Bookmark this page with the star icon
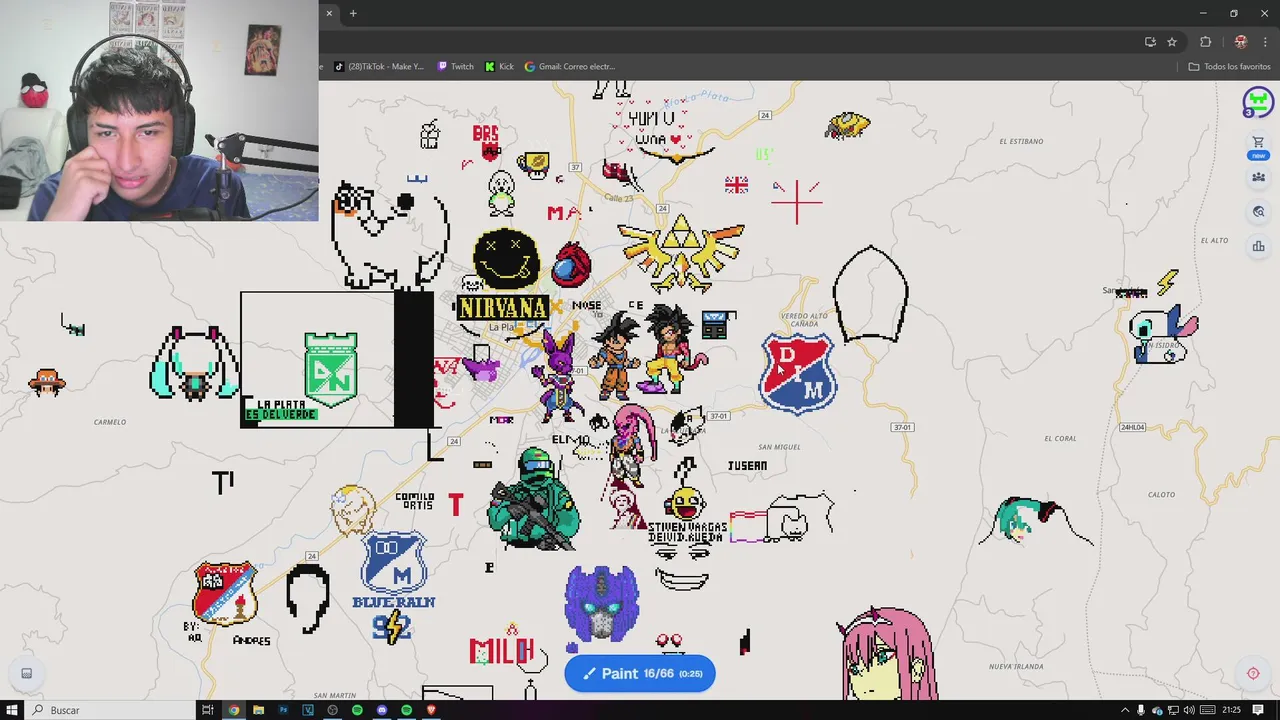Viewport: 1280px width, 720px height. (x=1172, y=42)
